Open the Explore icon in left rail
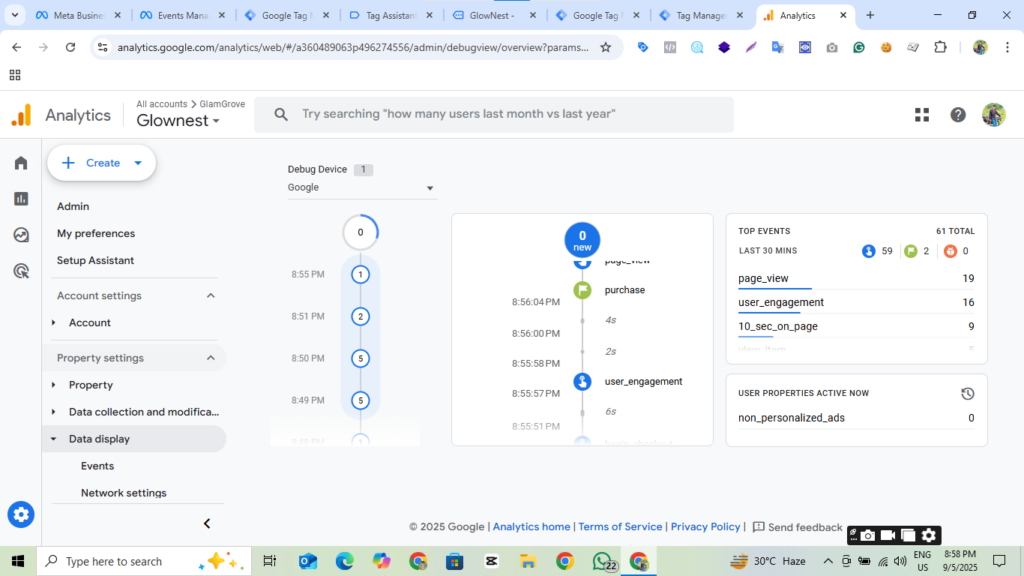 (21, 235)
